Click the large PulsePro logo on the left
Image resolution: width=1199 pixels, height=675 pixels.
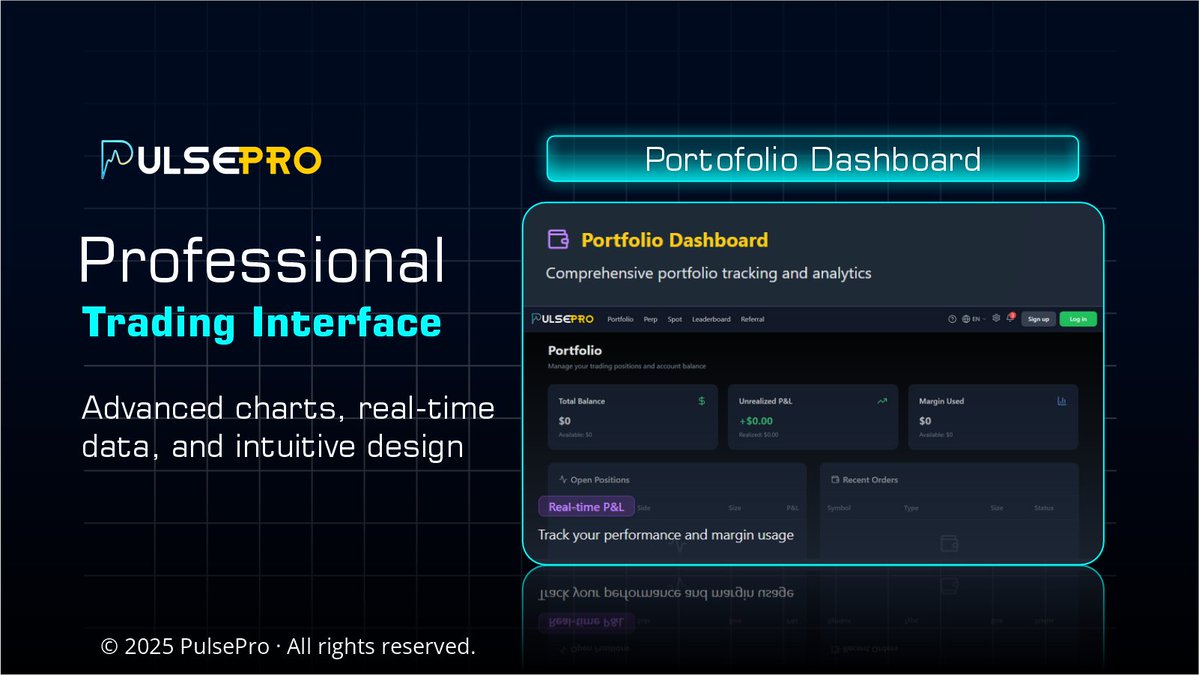(211, 159)
